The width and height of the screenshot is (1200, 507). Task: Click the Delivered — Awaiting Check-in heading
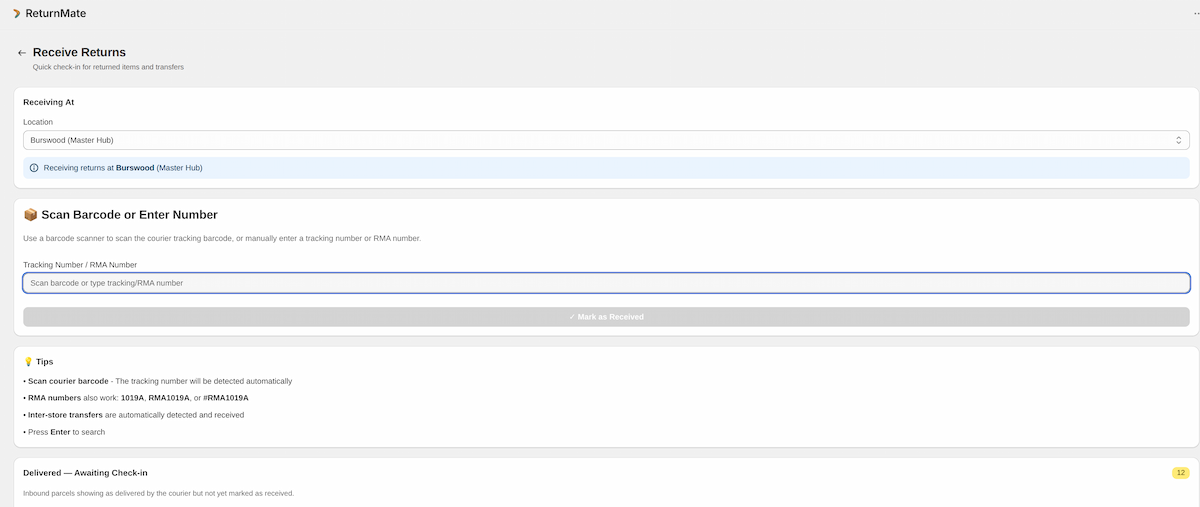point(85,472)
